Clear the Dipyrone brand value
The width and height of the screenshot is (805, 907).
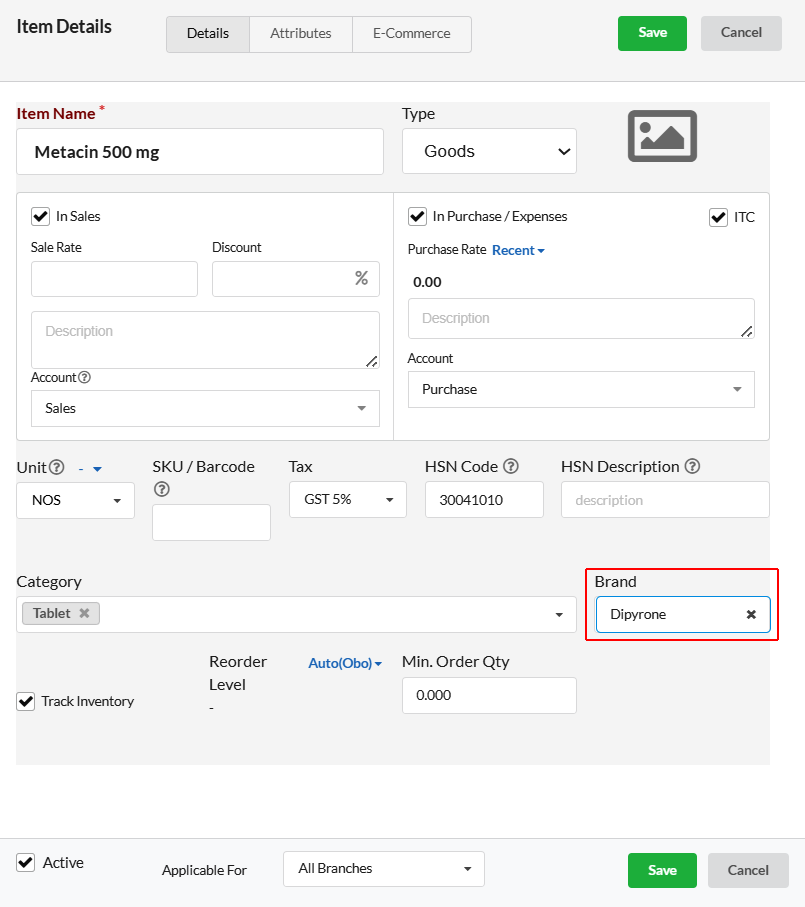[751, 614]
